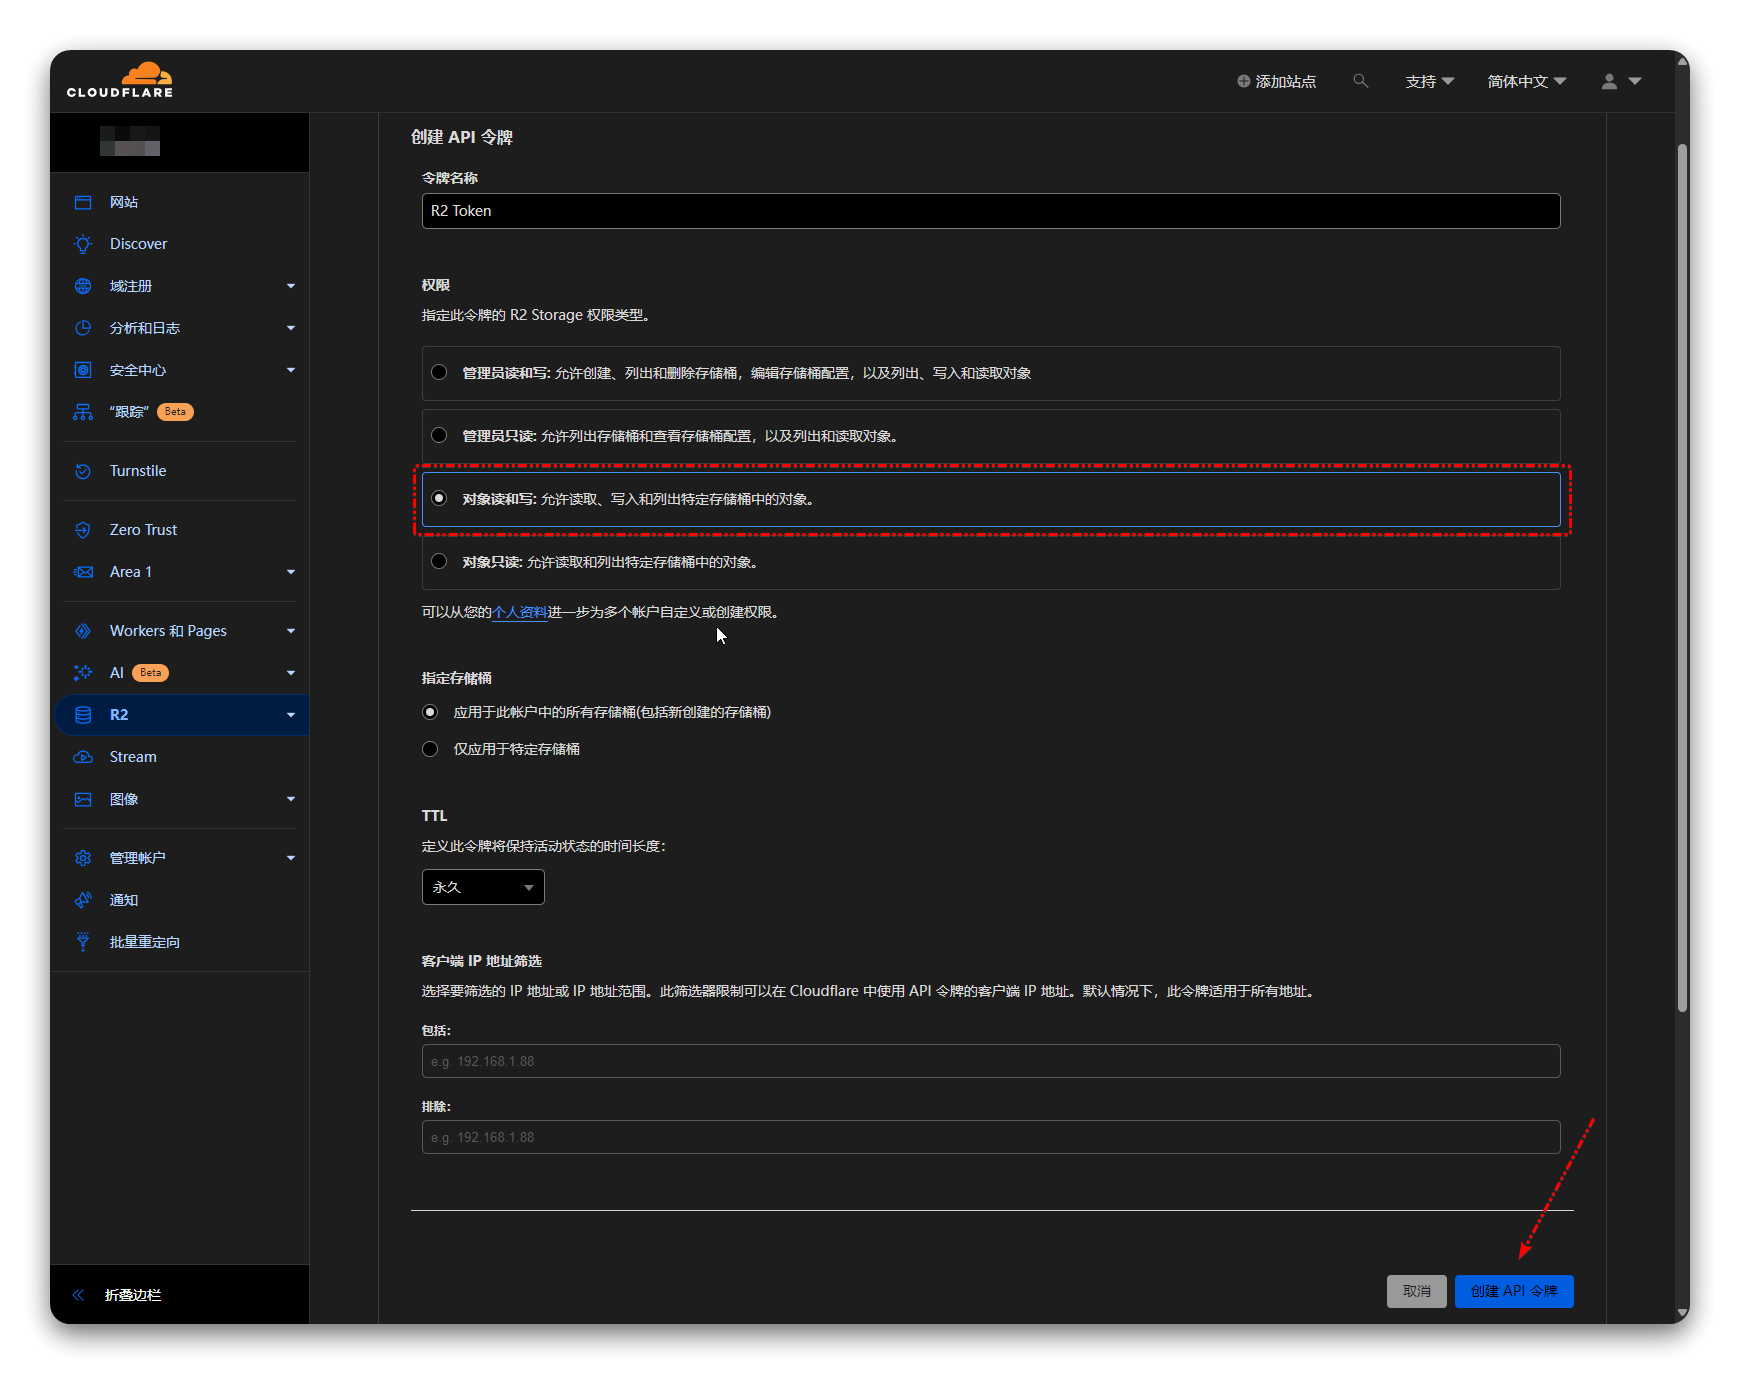The image size is (1740, 1374).
Task: Select 对象只读 permission radio
Action: 439,561
